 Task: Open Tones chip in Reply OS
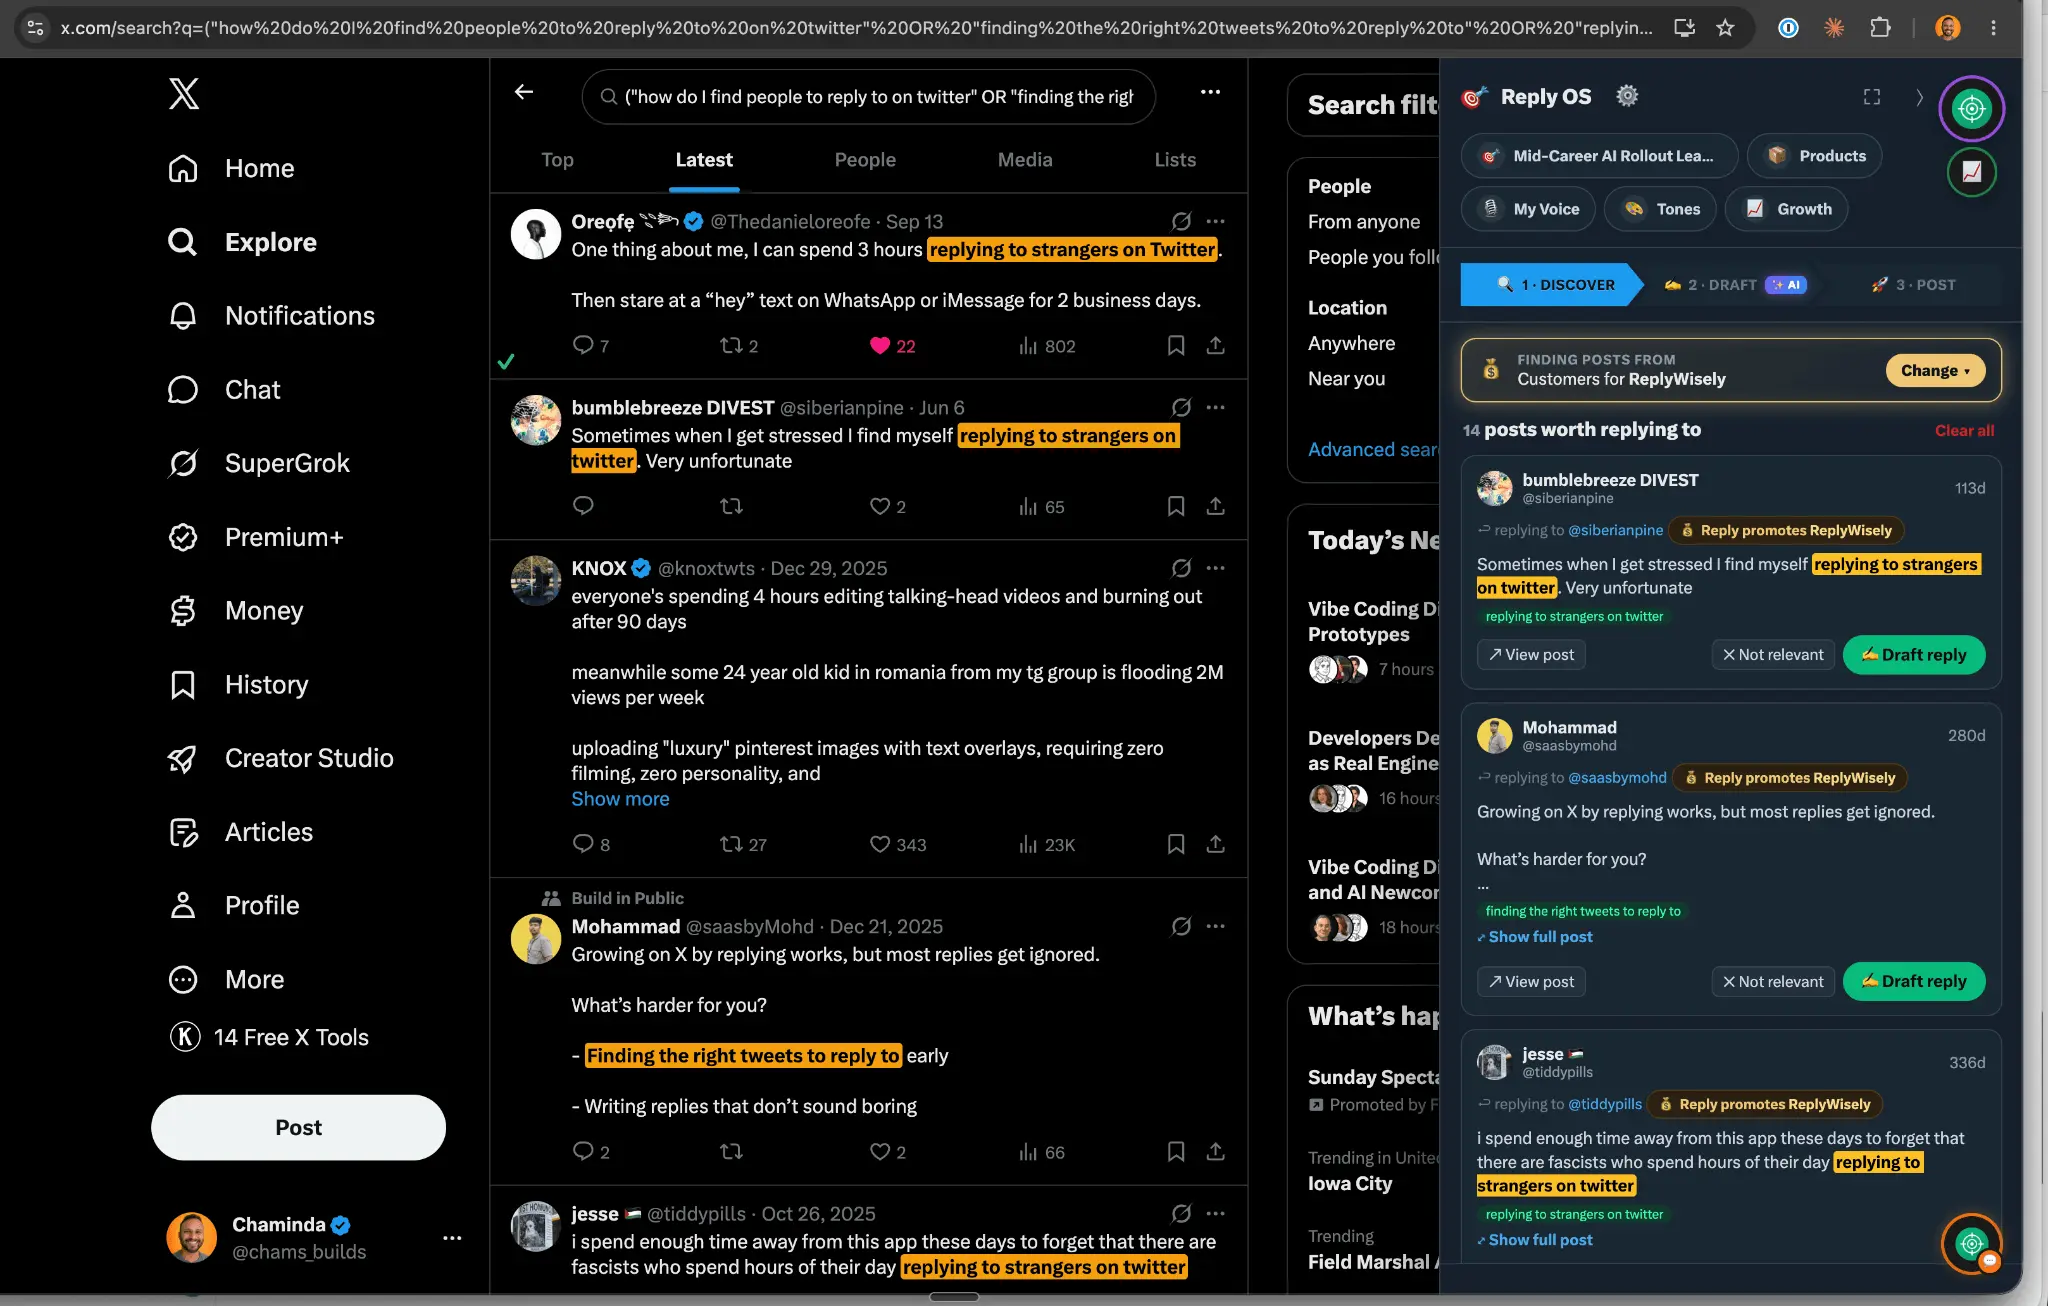[1660, 209]
